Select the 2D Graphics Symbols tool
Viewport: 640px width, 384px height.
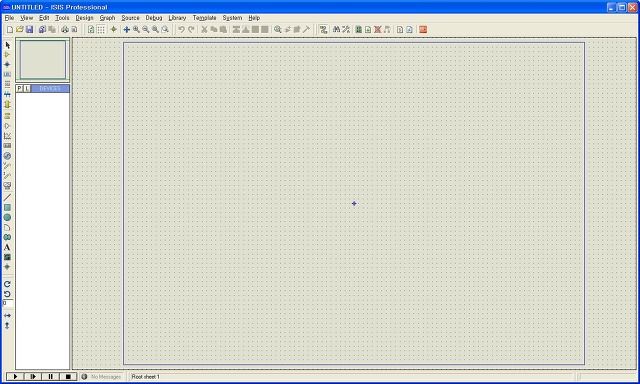(x=7, y=257)
